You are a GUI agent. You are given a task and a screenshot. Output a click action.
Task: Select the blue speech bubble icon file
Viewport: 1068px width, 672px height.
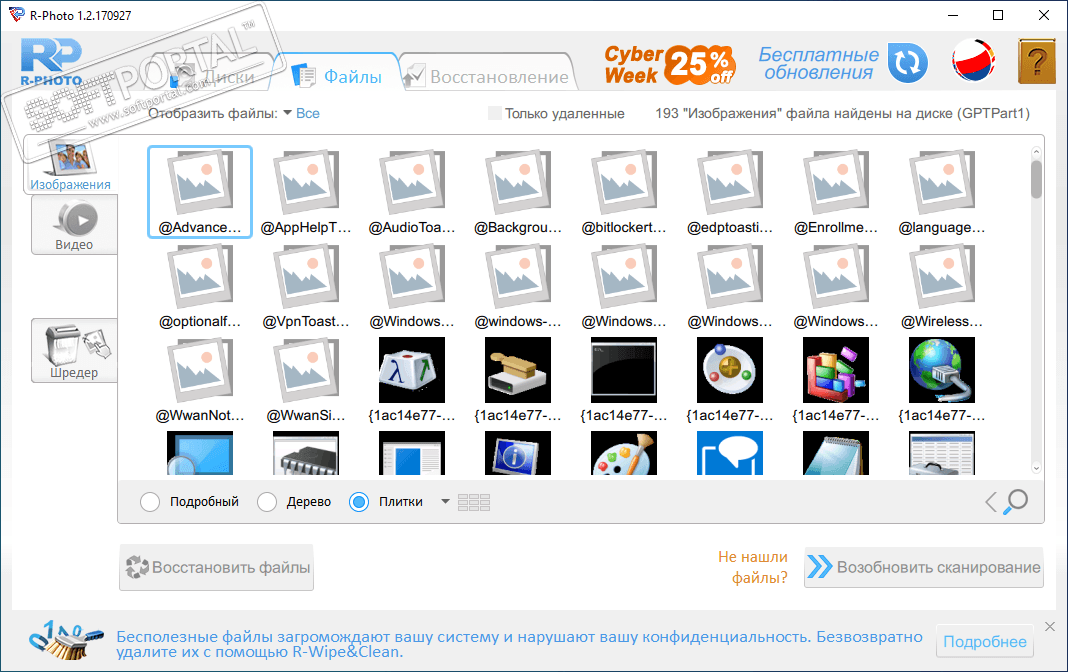pos(730,453)
